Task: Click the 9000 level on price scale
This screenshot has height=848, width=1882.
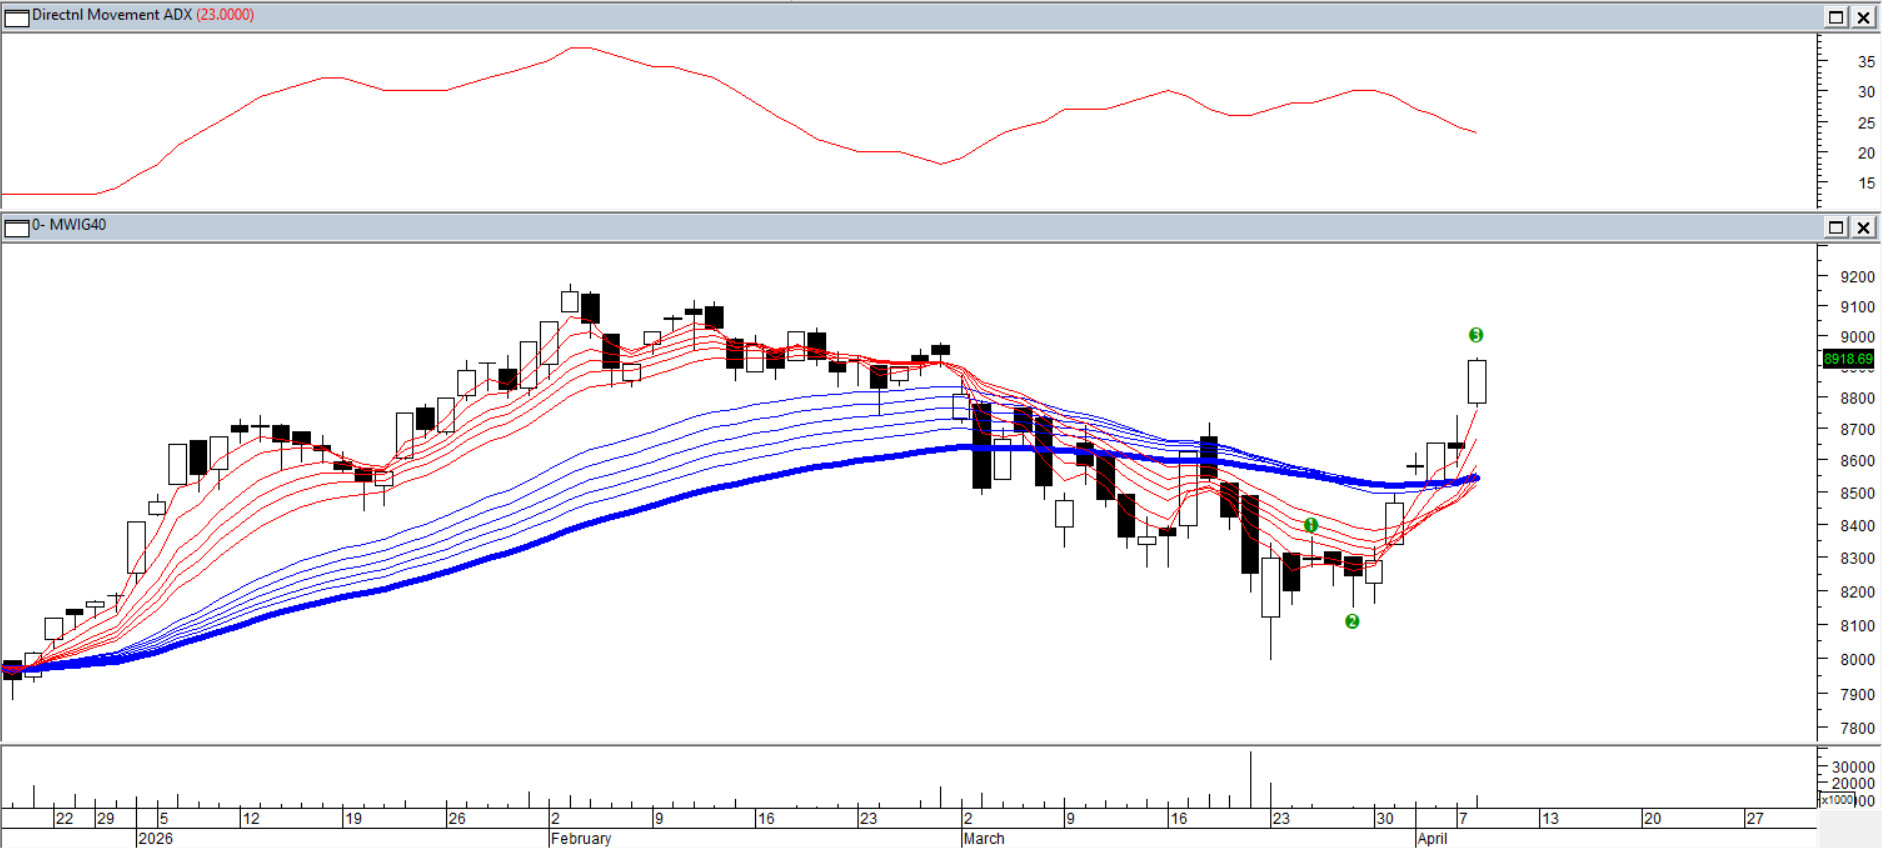Action: click(1857, 338)
